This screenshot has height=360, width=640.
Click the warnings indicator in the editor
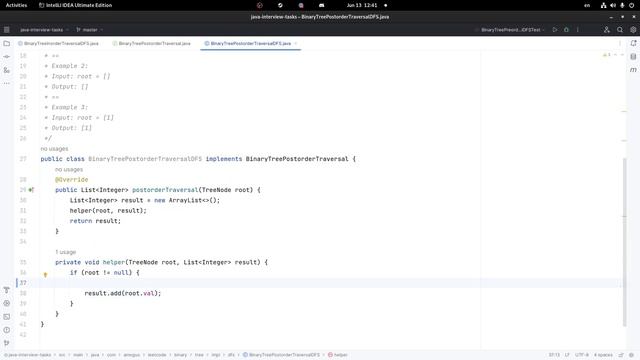[607, 55]
